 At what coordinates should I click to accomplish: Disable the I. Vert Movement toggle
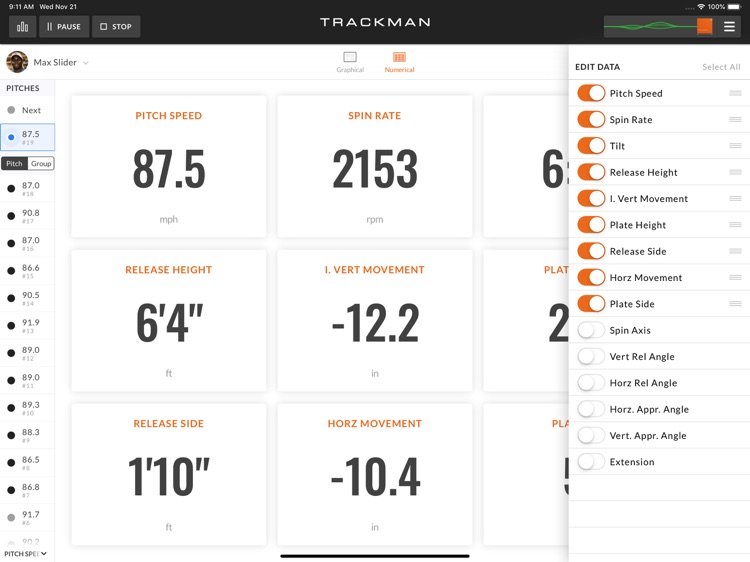tap(591, 198)
